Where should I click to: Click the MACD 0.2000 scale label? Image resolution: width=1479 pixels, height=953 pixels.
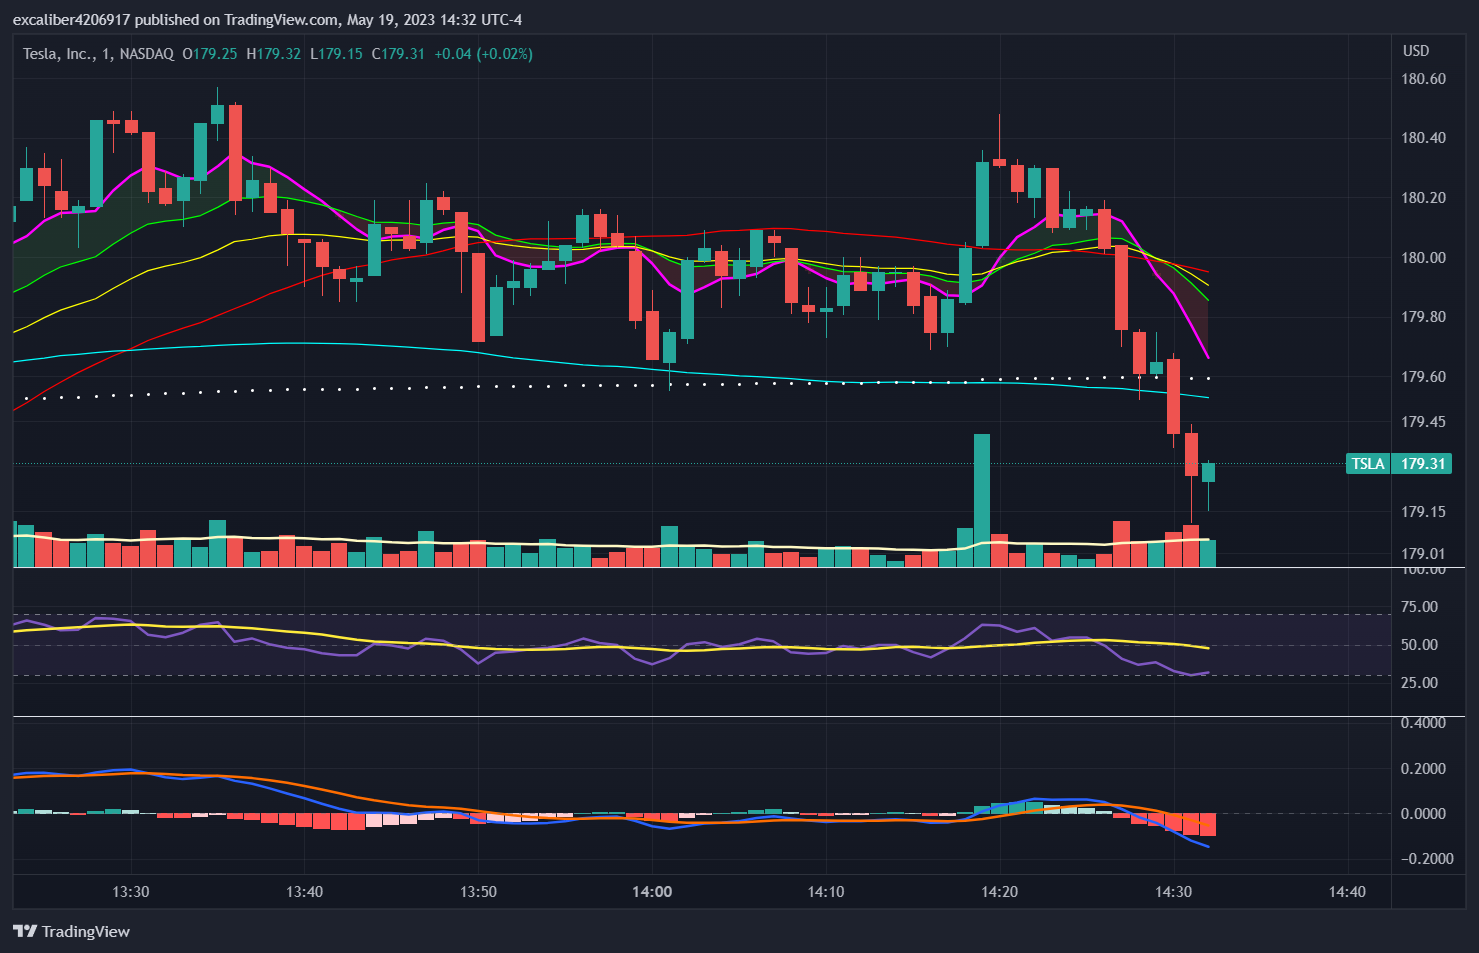(x=1424, y=769)
